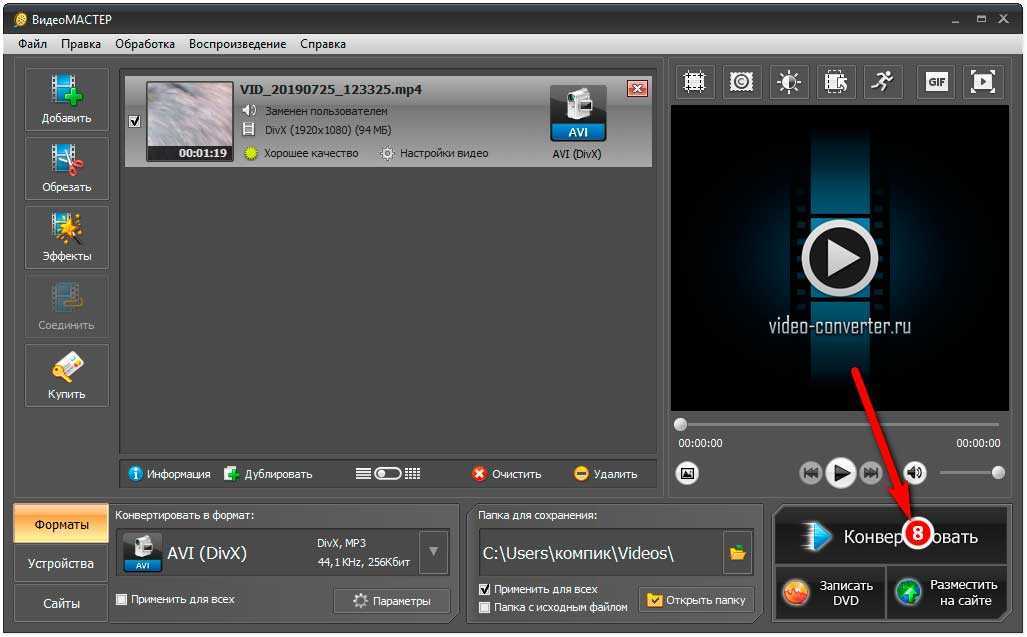Open the Файл menu

pos(32,44)
